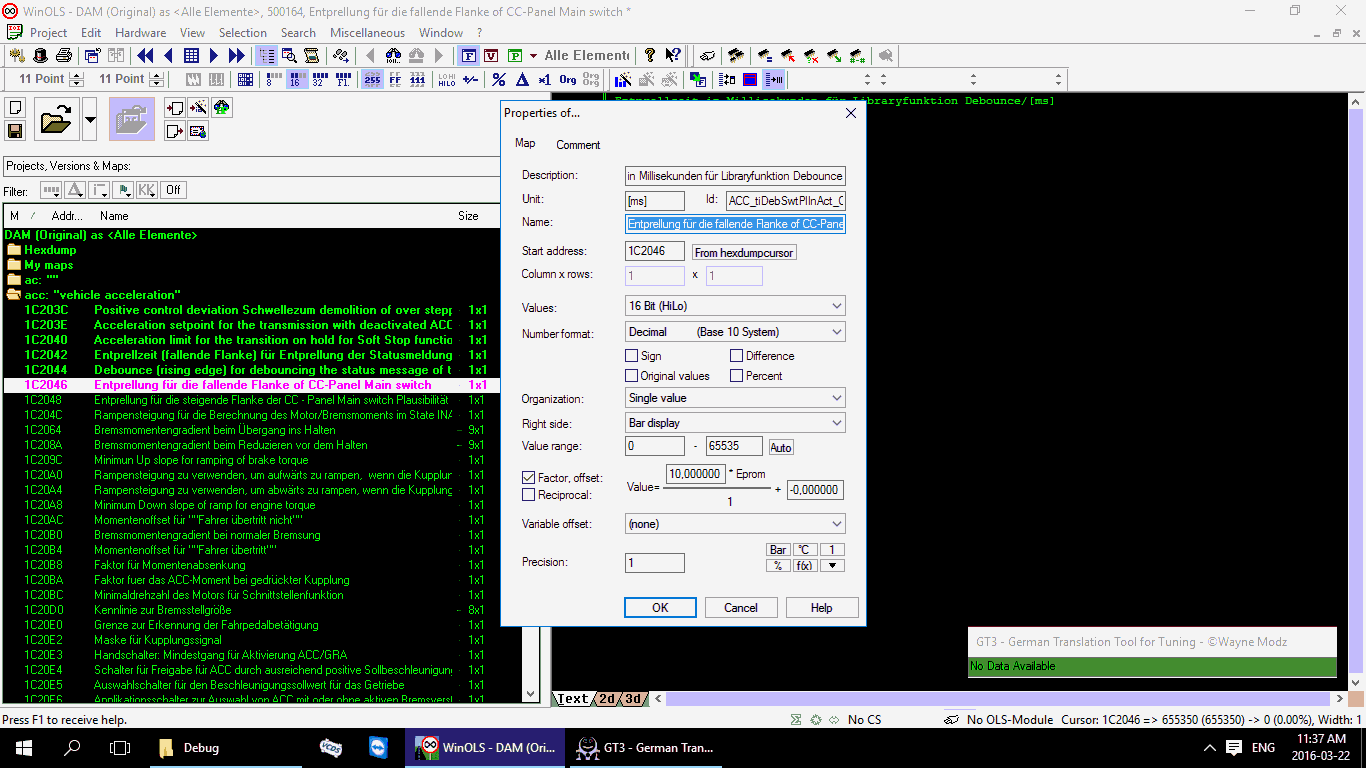This screenshot has width=1366, height=768.
Task: Select the 32 bit display mode icon
Action: point(318,79)
